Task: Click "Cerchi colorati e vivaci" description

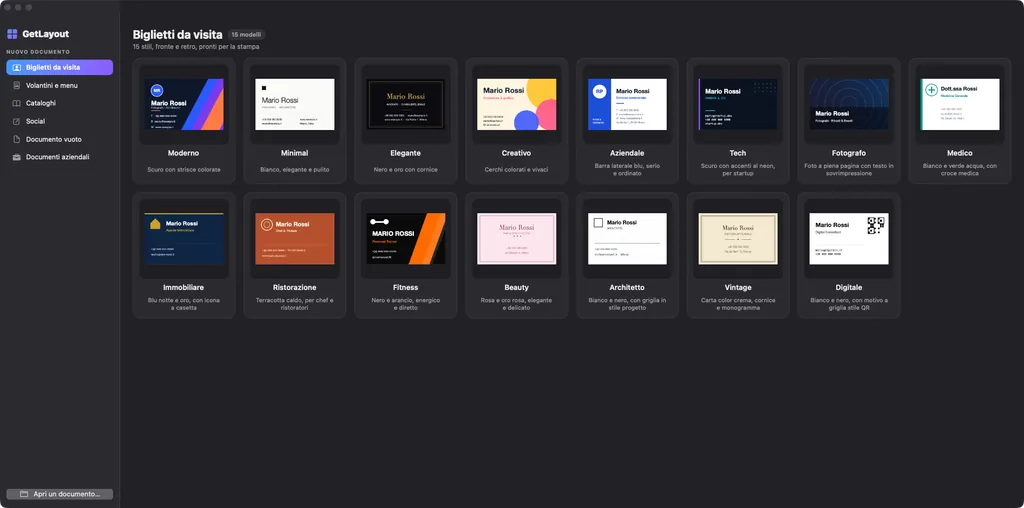Action: 517,170
